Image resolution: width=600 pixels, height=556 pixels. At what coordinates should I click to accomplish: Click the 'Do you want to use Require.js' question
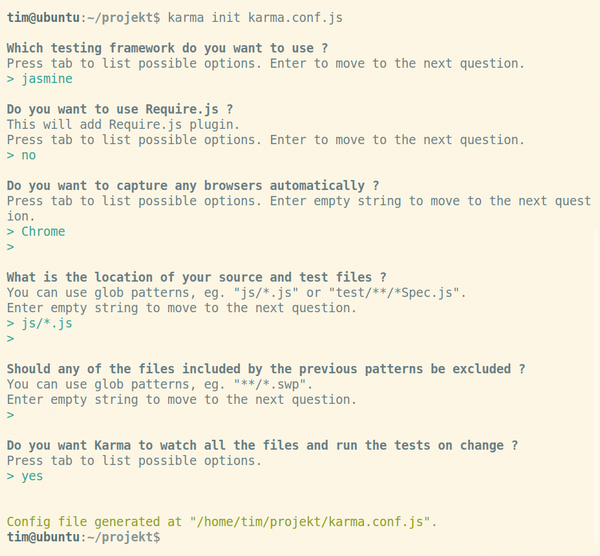(120, 109)
